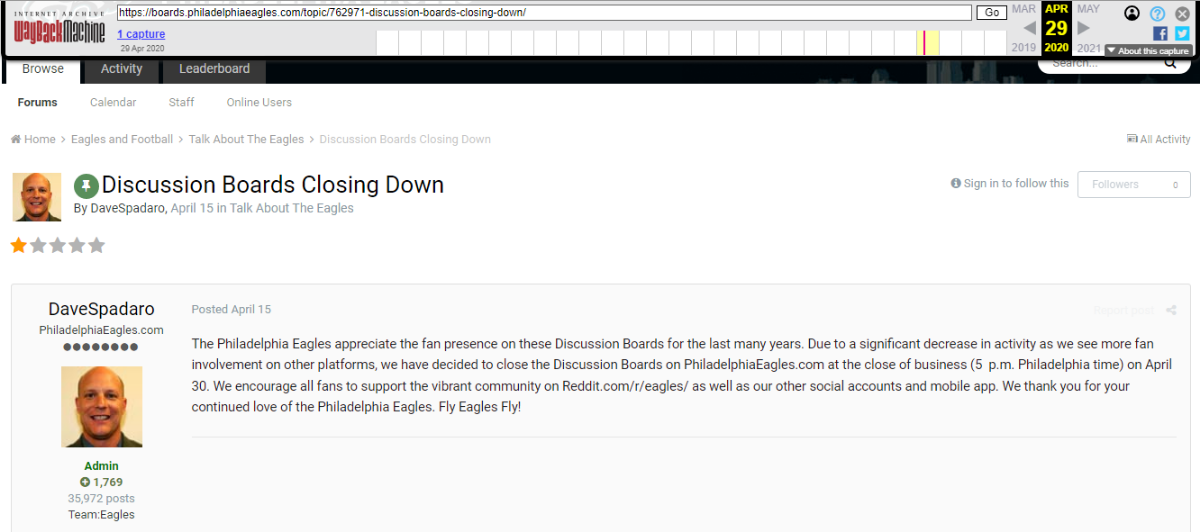Click the first orange rating star
This screenshot has width=1200, height=532.
pos(19,245)
